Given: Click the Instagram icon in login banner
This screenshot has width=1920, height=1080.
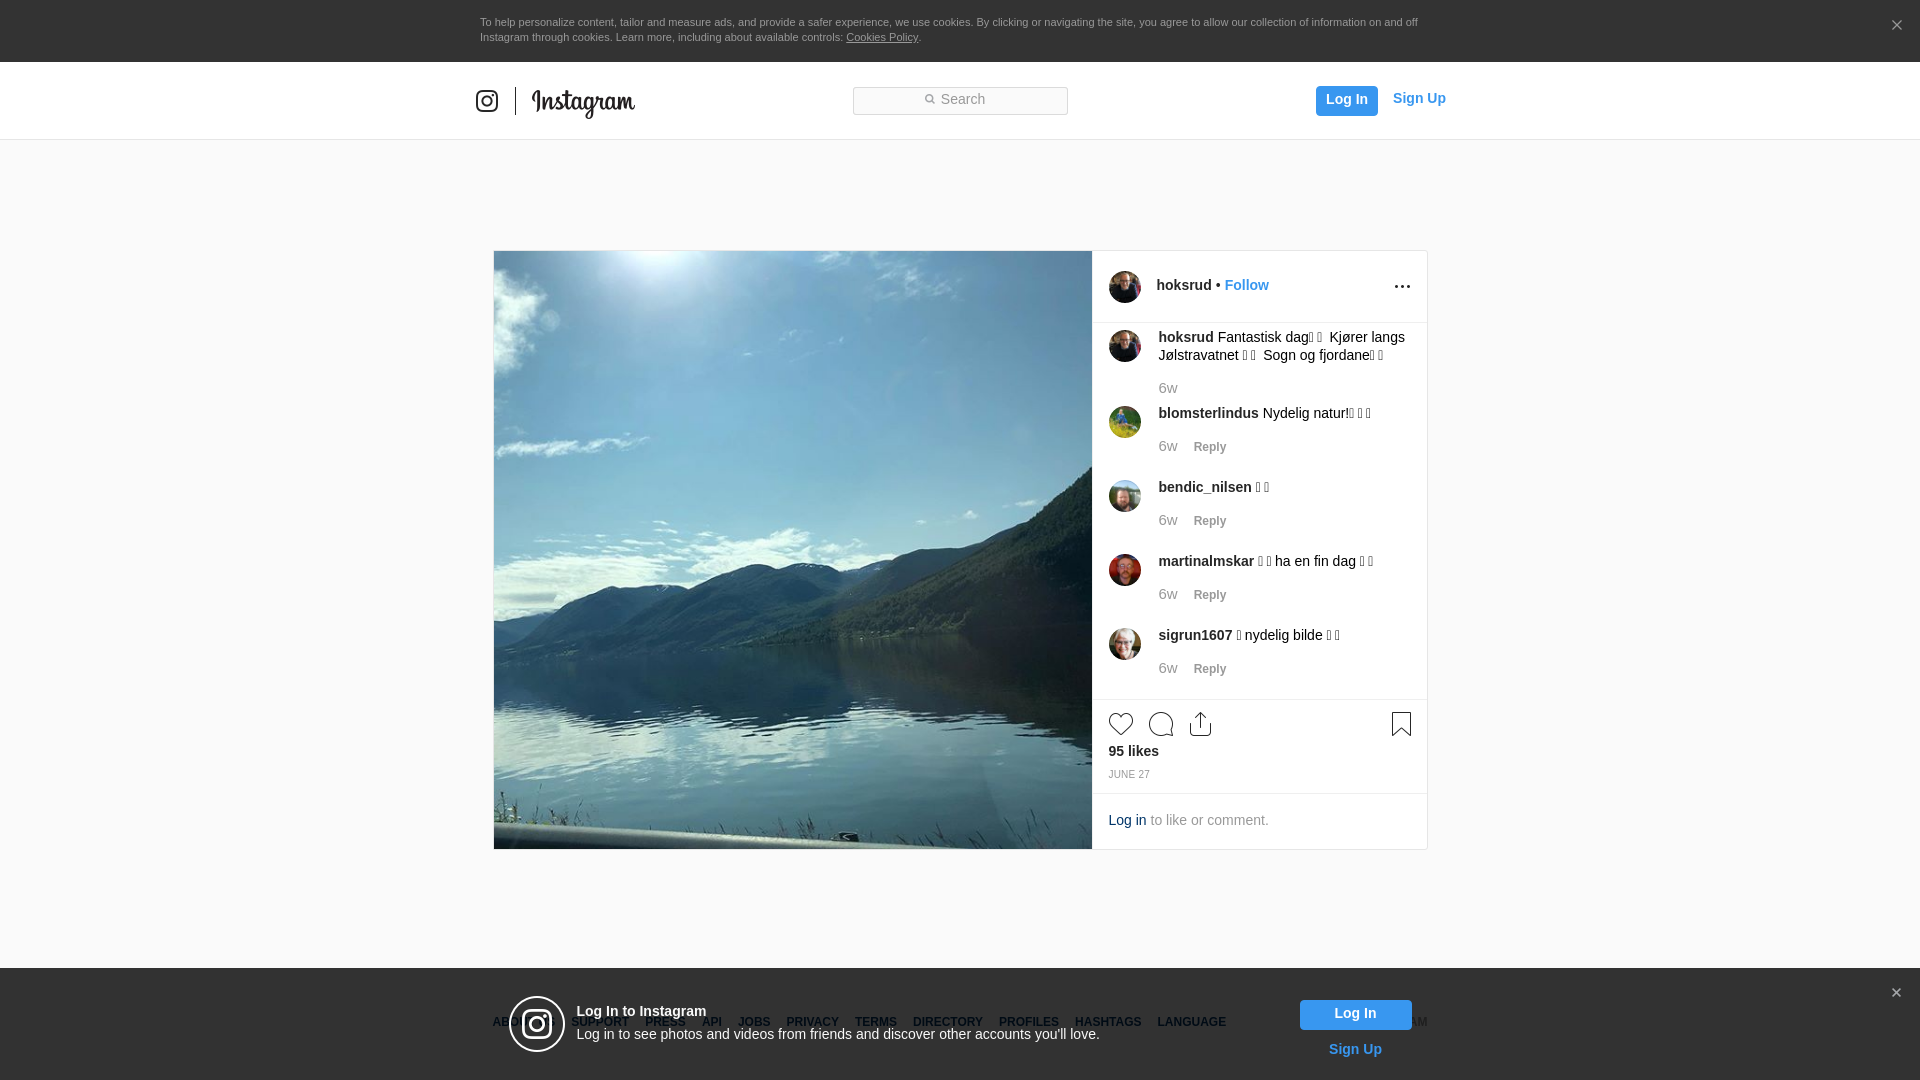Looking at the screenshot, I should coord(537,1024).
